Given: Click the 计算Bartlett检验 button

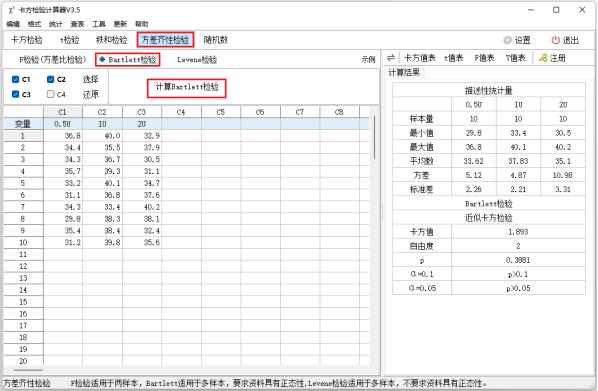Looking at the screenshot, I should coord(187,88).
